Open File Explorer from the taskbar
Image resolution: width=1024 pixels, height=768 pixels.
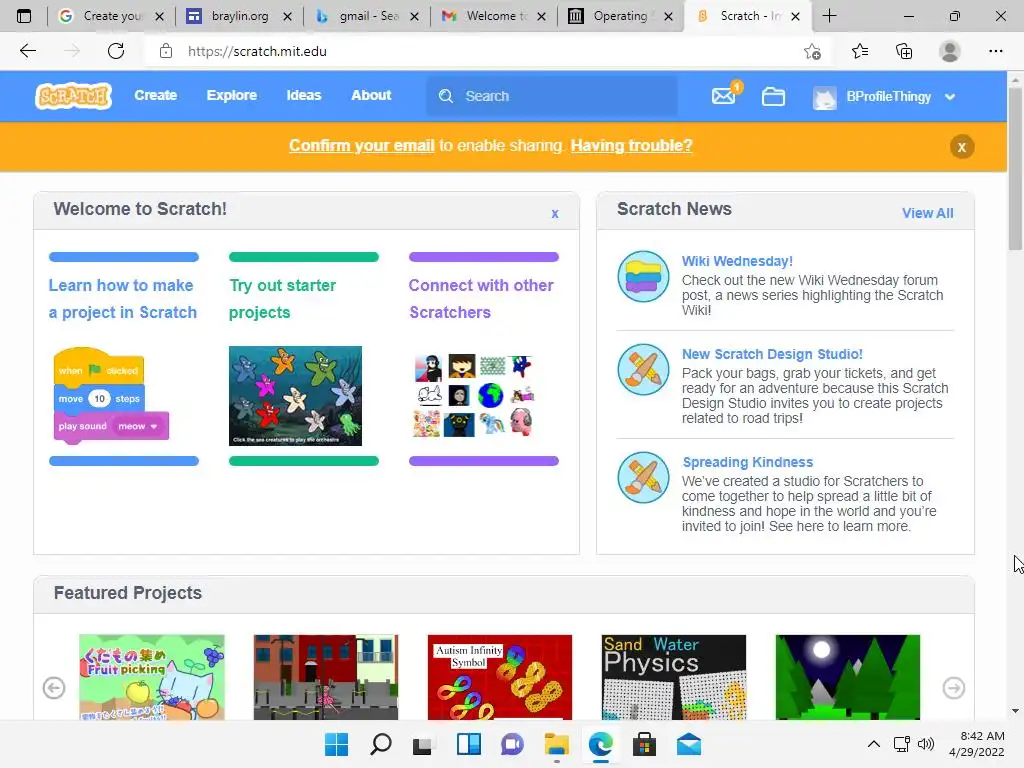[x=556, y=744]
